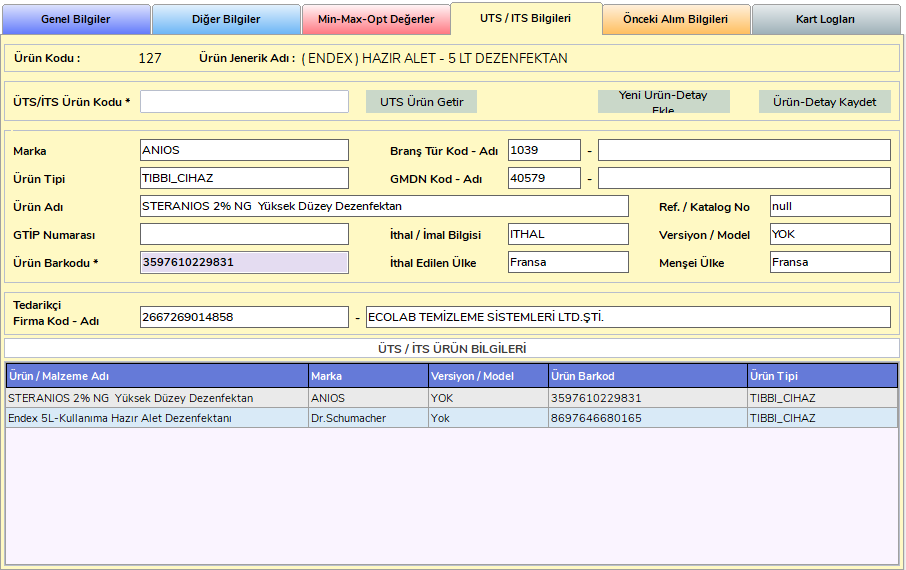Click the Ürün Adı field STERANIOS 2% NG

click(384, 206)
